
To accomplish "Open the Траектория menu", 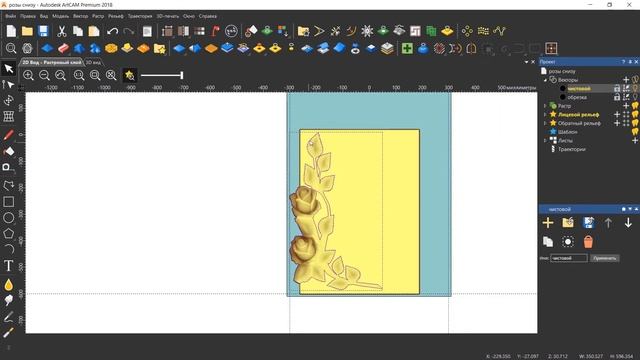I will 140,16.
